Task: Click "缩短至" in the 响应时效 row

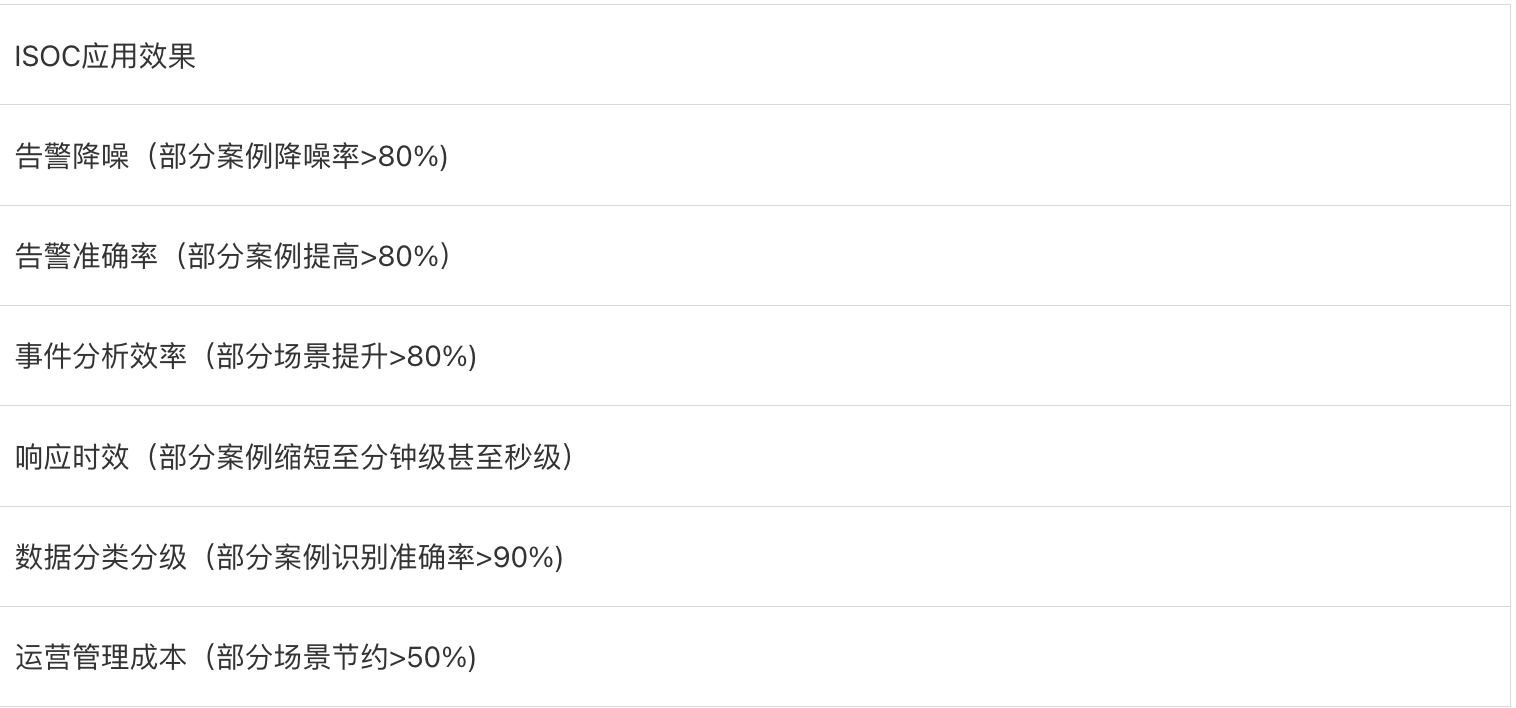Action: (372, 457)
